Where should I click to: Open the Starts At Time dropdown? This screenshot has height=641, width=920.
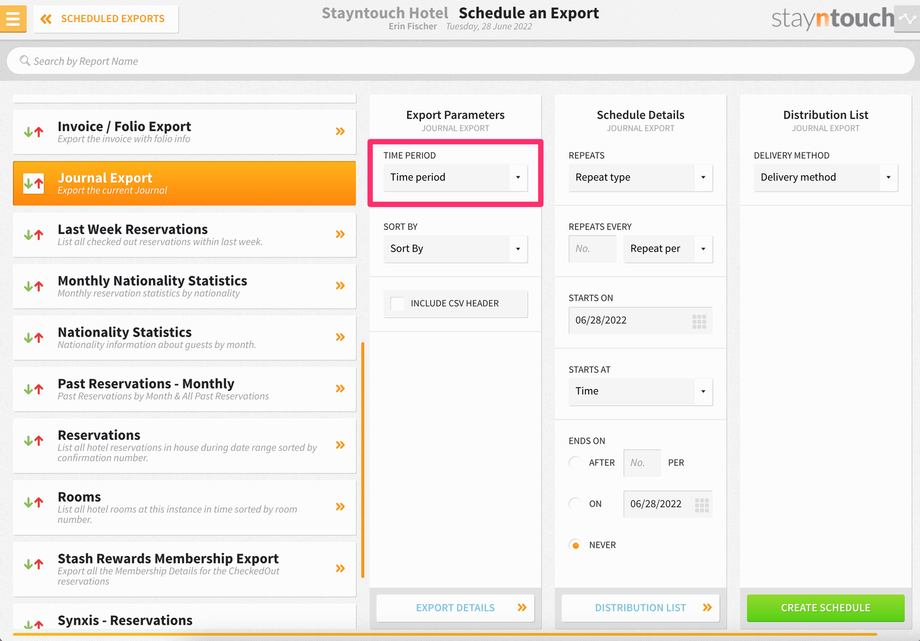(x=641, y=392)
